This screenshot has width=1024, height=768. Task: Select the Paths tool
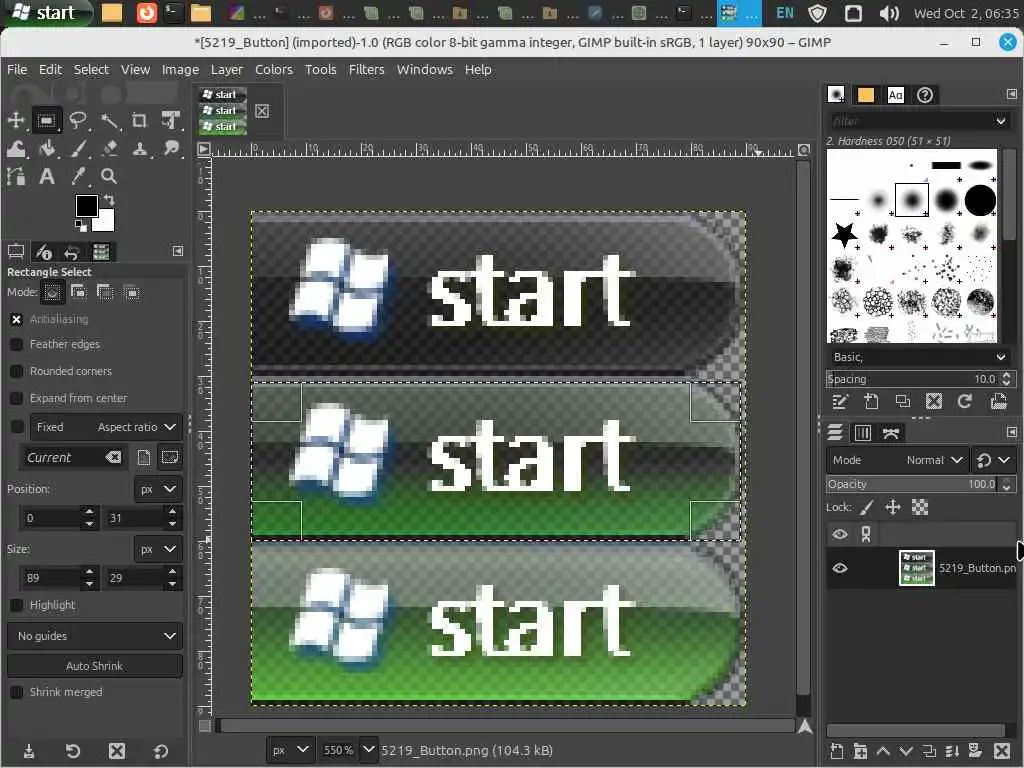(x=15, y=176)
